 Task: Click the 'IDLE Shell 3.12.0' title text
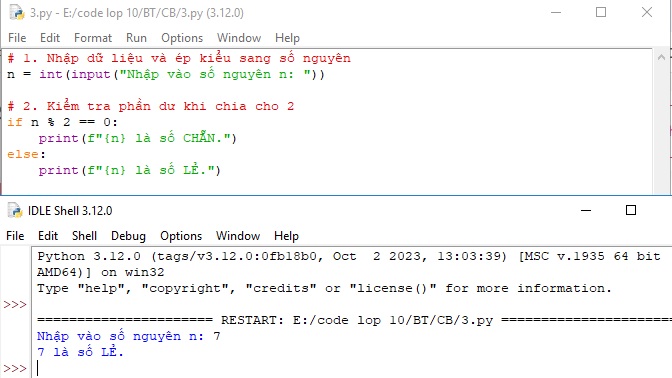70,211
